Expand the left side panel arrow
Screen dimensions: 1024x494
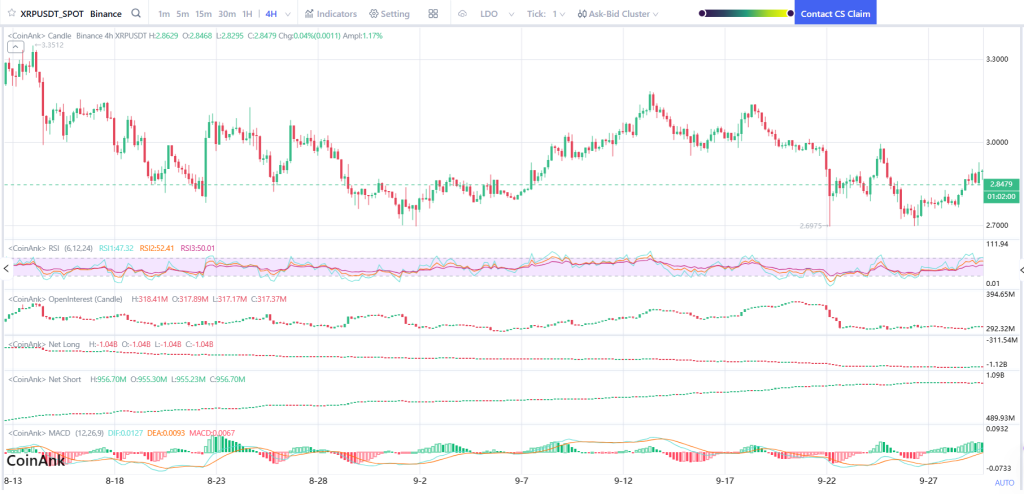pyautogui.click(x=6, y=269)
